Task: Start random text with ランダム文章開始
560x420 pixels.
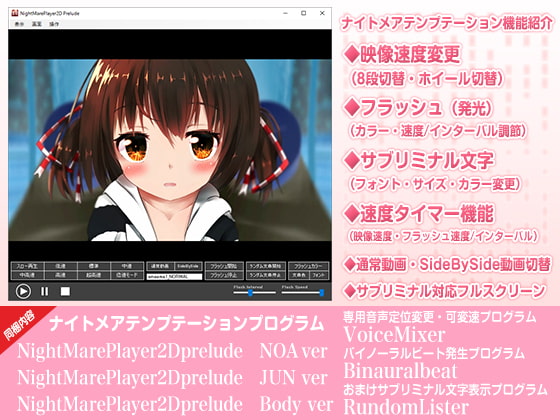Action: tap(266, 266)
